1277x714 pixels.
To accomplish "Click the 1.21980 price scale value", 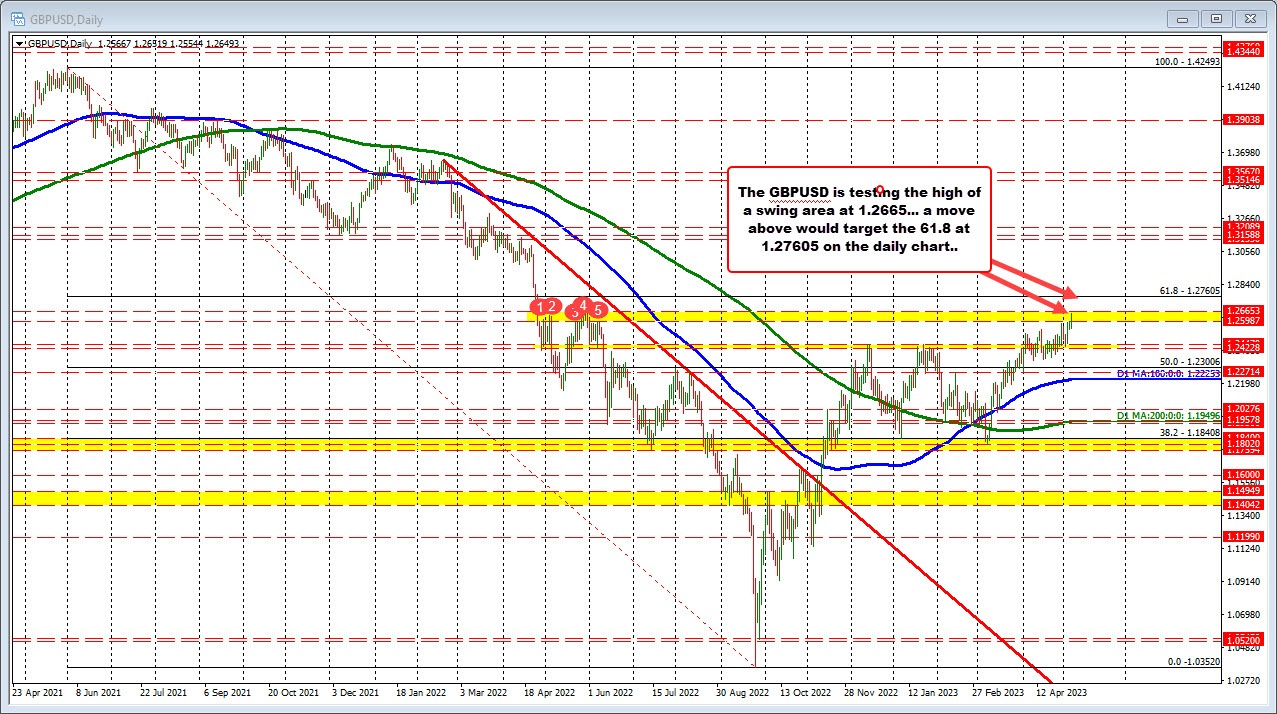I will click(1246, 384).
